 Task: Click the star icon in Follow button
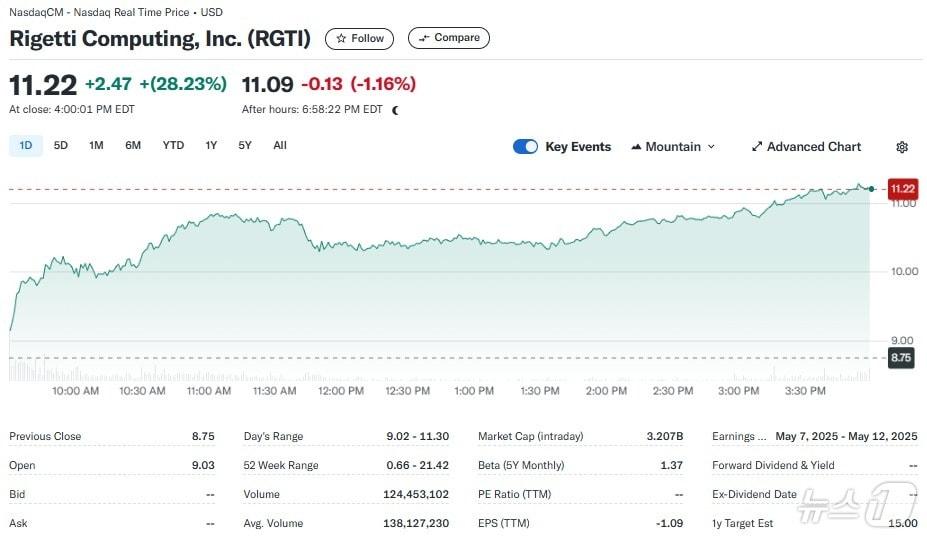click(x=341, y=39)
